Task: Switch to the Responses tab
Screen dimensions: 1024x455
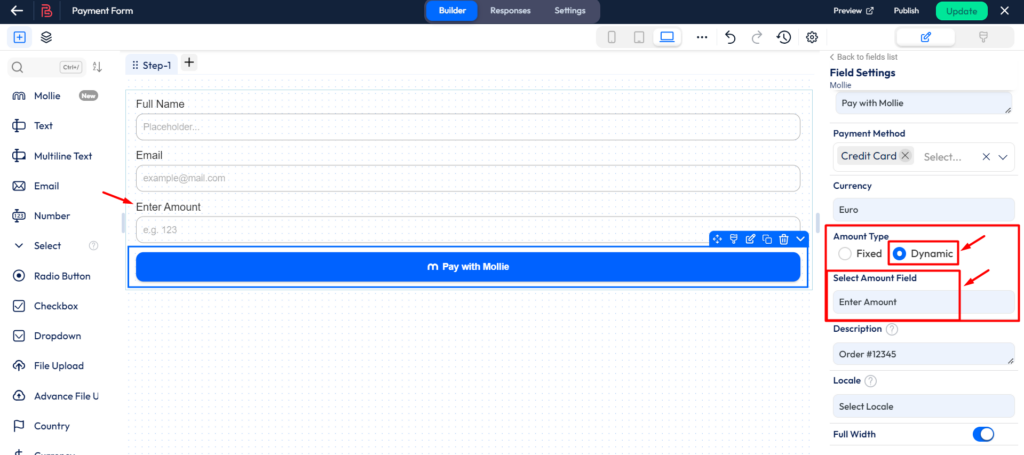Action: [x=511, y=10]
